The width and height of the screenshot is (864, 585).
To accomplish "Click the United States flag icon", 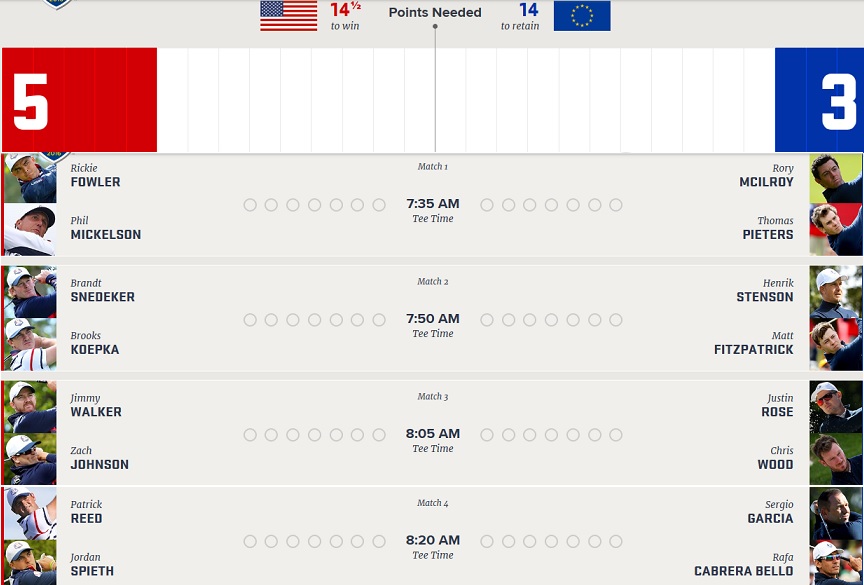I will [288, 16].
